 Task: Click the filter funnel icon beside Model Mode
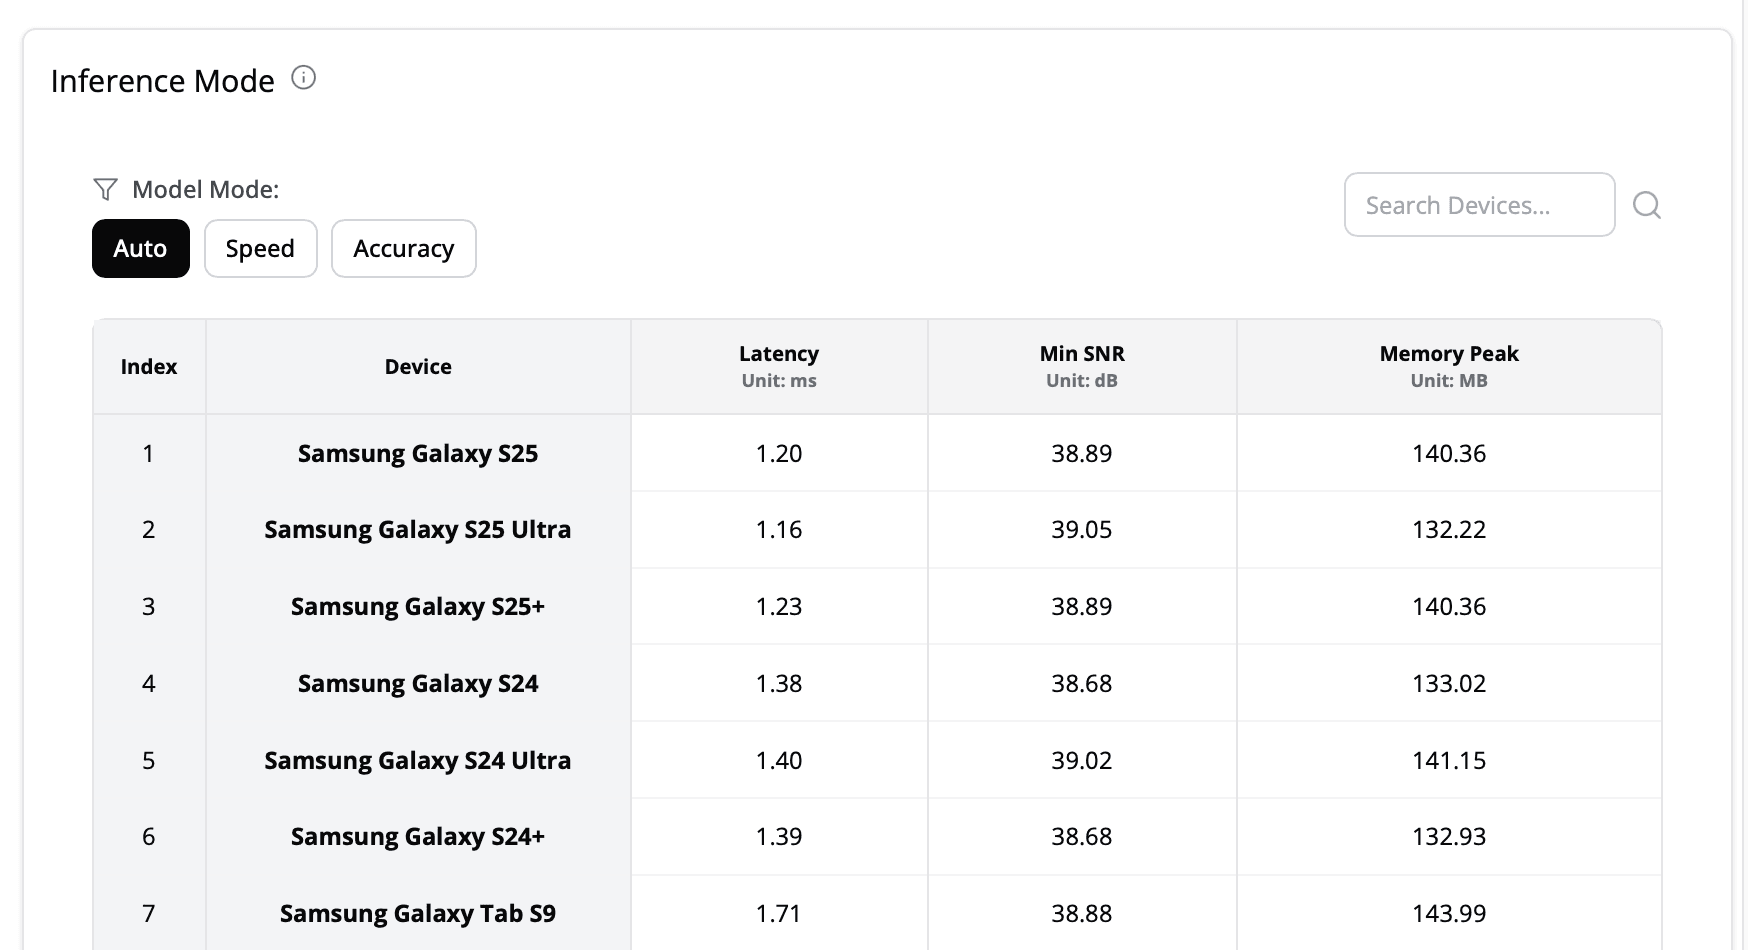[104, 189]
